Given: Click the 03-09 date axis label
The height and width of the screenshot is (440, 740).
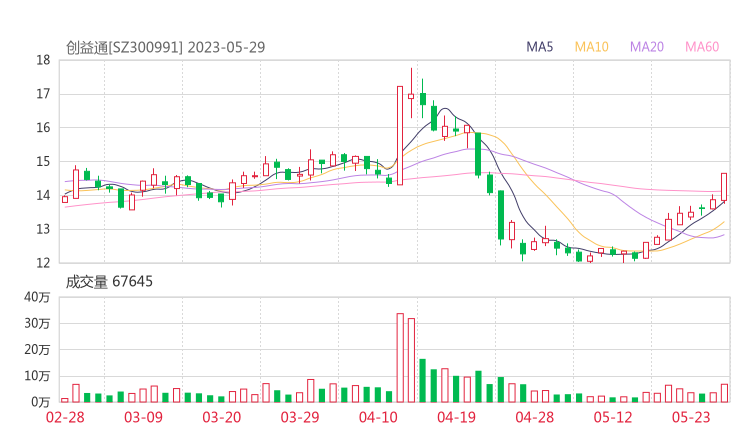Looking at the screenshot, I should pos(143,417).
